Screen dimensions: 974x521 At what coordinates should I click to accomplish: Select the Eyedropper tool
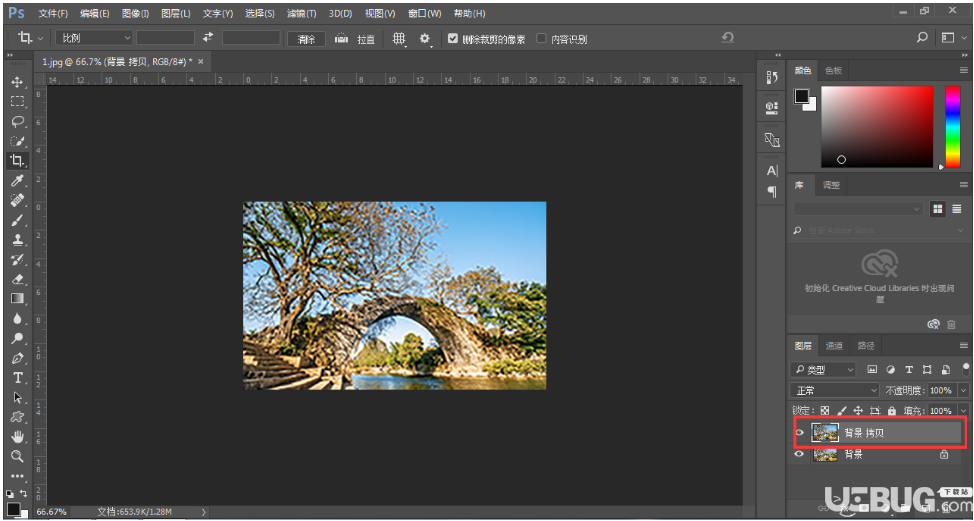click(17, 181)
